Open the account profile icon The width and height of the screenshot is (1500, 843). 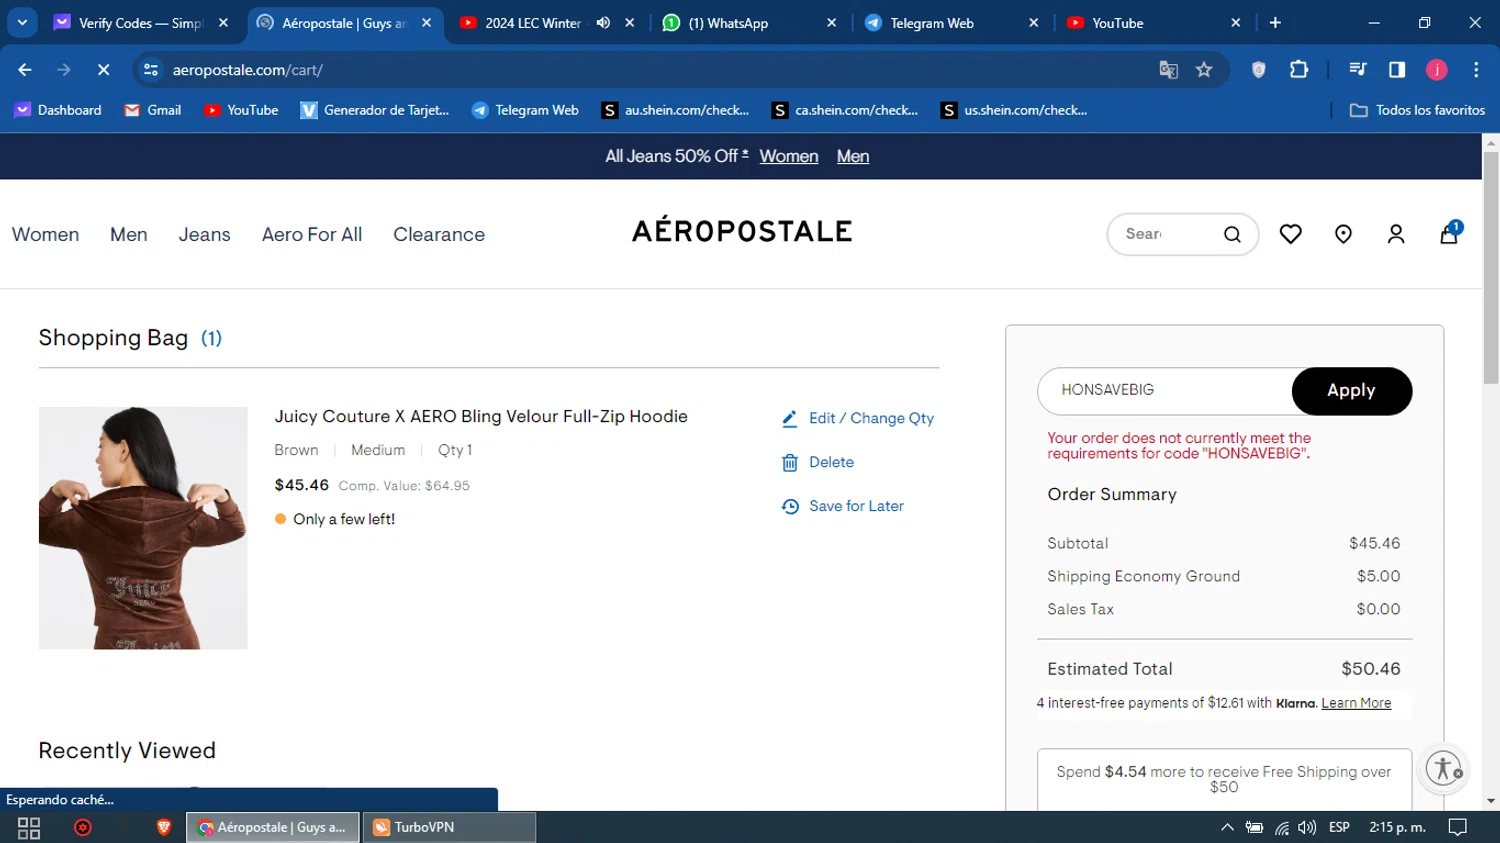point(1396,234)
